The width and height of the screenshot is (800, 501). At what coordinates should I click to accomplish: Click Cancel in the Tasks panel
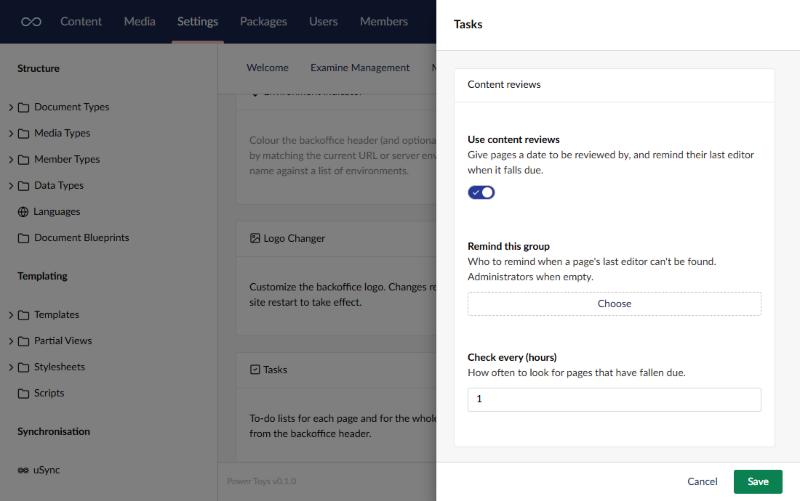coord(702,482)
